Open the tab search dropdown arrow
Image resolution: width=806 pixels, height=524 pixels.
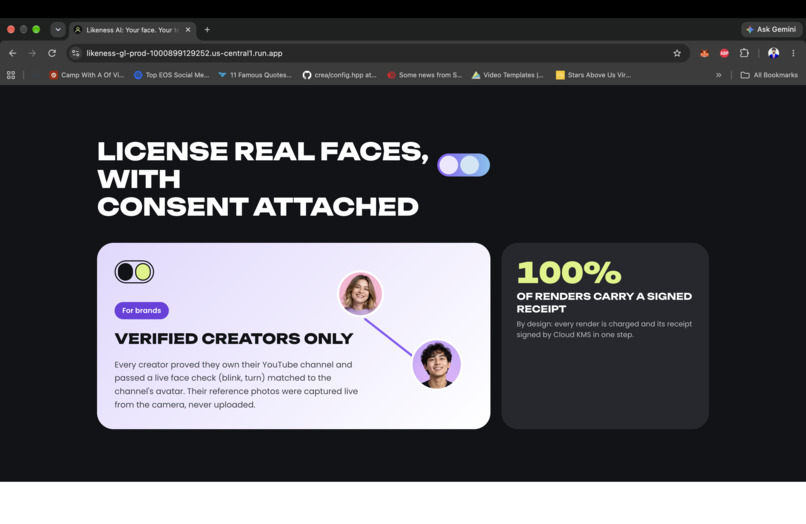coord(58,30)
